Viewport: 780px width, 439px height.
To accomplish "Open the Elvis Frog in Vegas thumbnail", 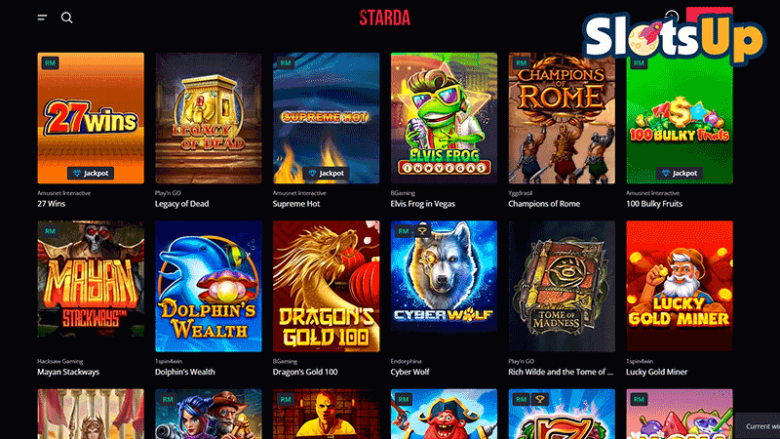I will (444, 118).
